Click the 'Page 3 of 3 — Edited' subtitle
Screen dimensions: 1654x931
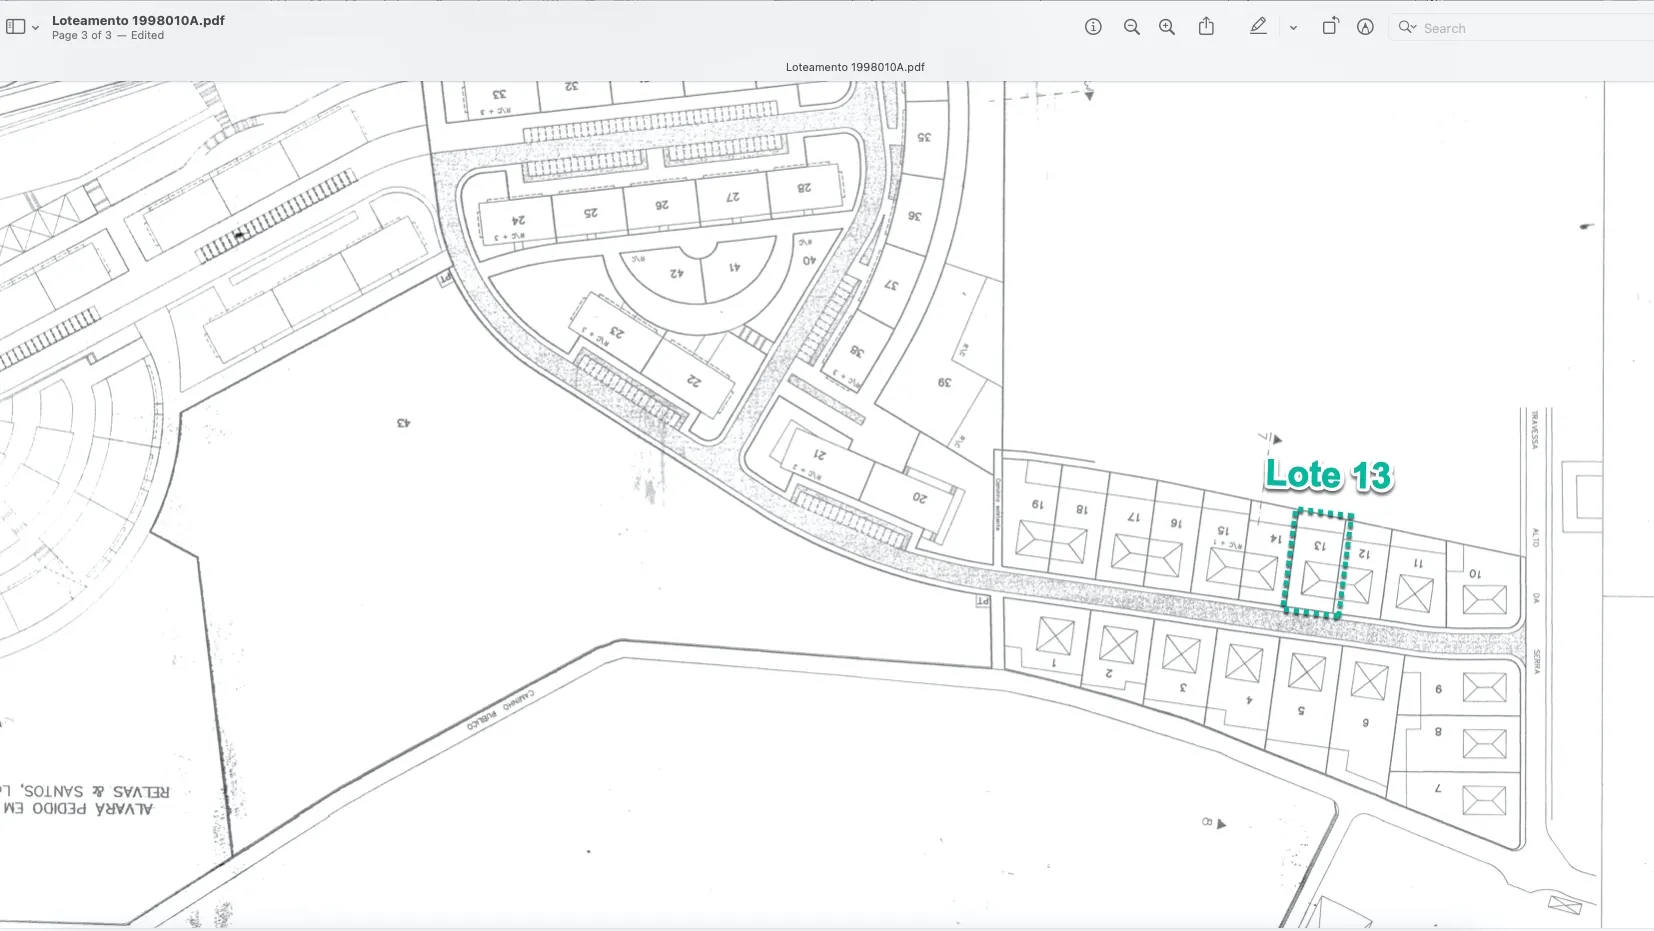pyautogui.click(x=108, y=35)
